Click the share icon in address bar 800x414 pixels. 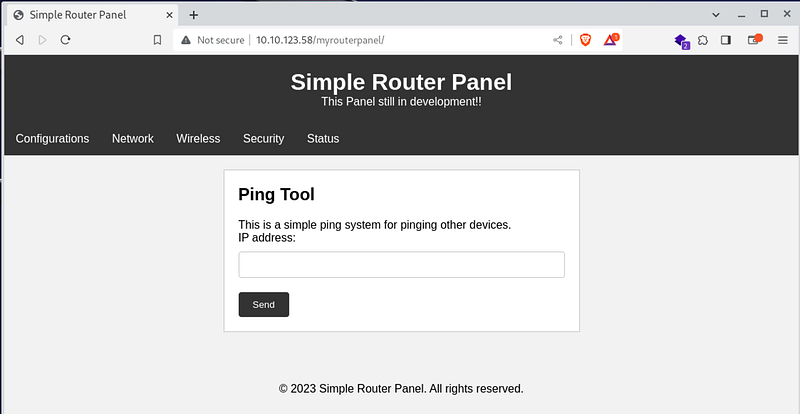[558, 40]
